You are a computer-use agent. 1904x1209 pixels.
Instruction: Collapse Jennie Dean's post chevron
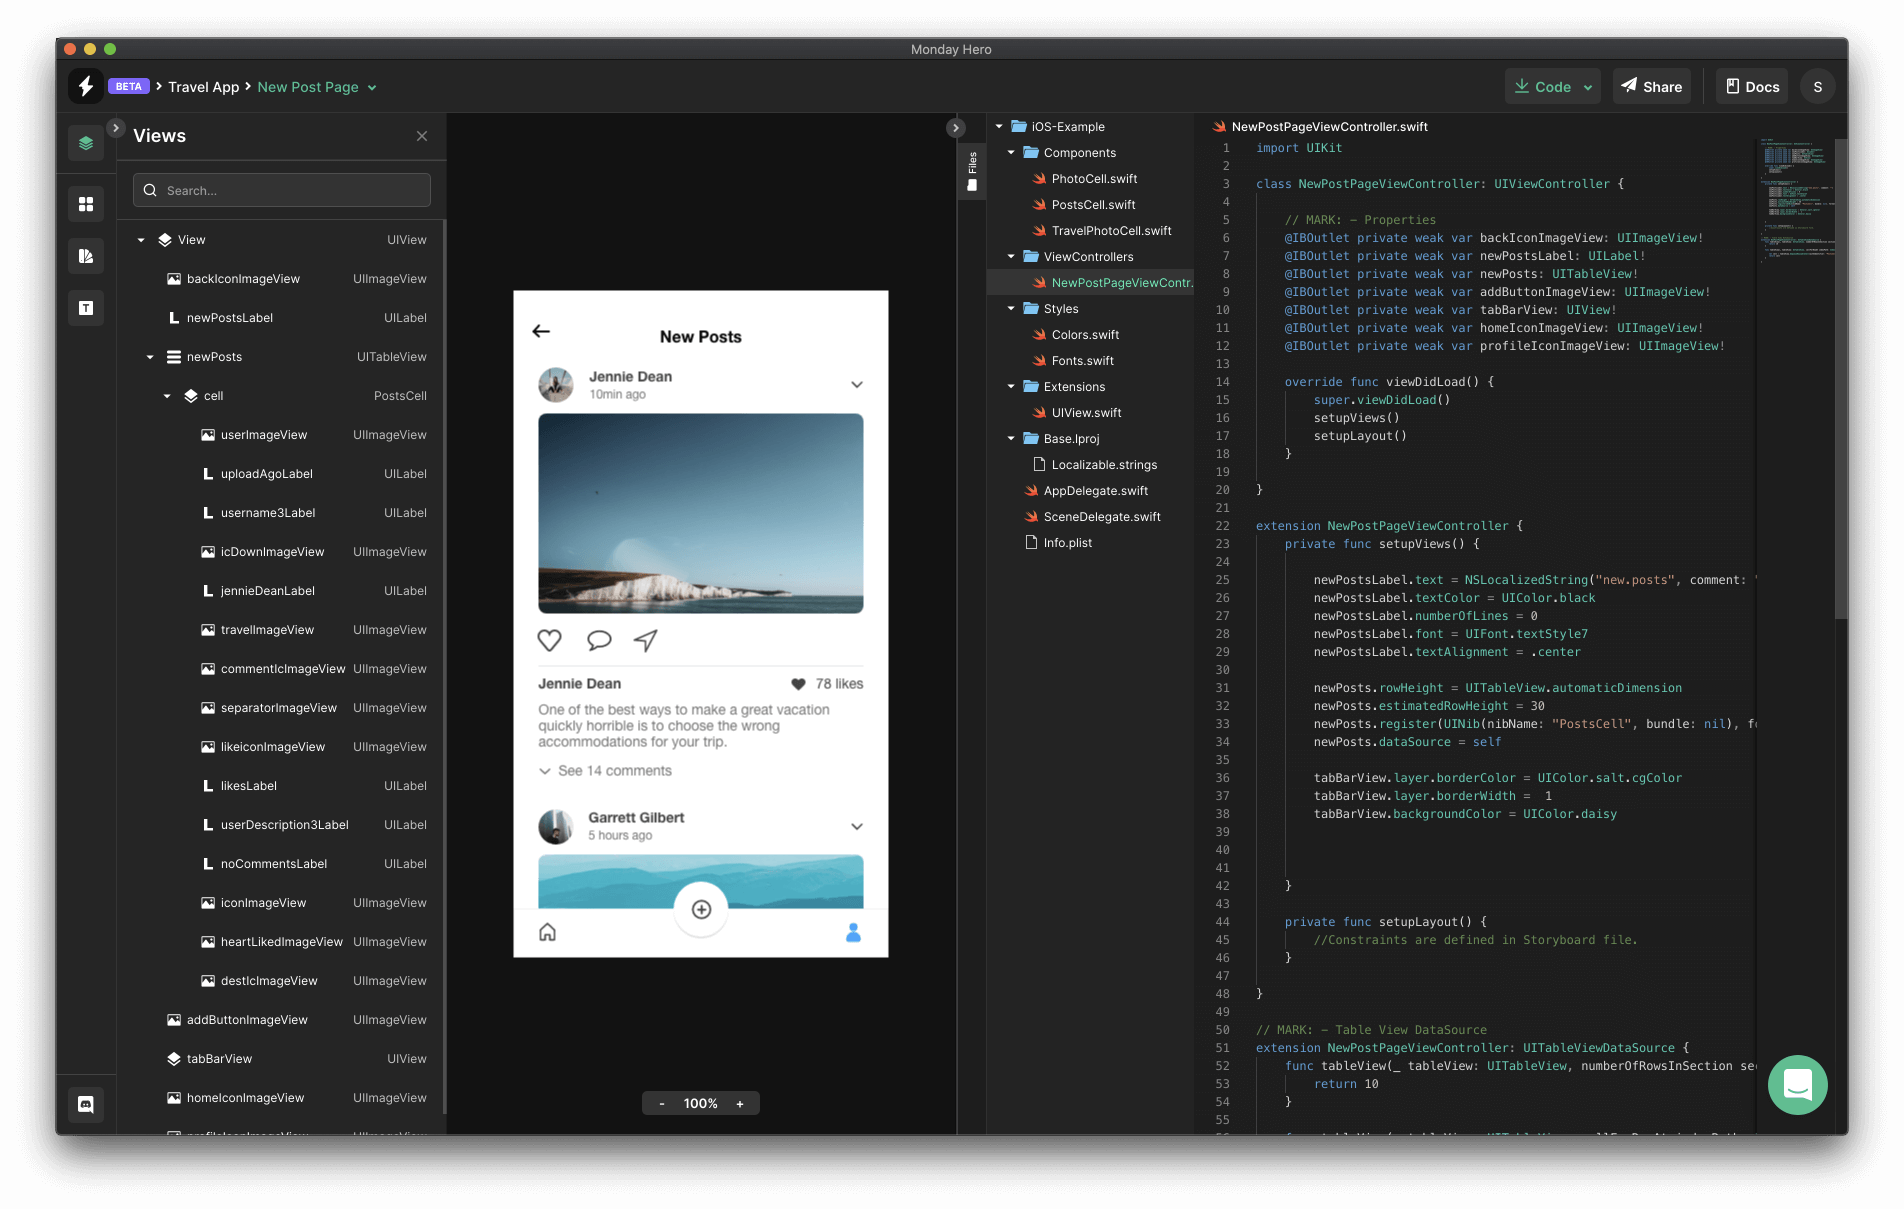pyautogui.click(x=856, y=384)
